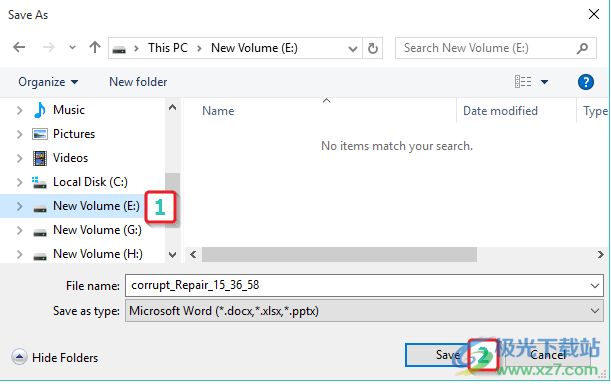Open the view options dropdown arrow
Image resolution: width=611 pixels, height=386 pixels.
pos(544,82)
